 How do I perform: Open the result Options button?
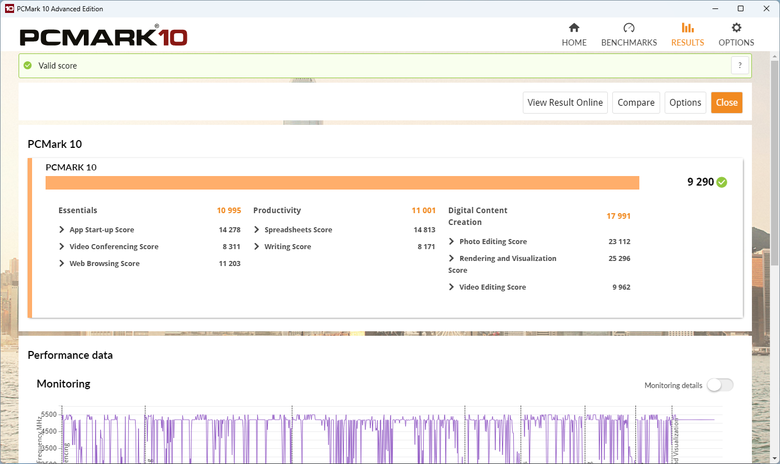(685, 102)
